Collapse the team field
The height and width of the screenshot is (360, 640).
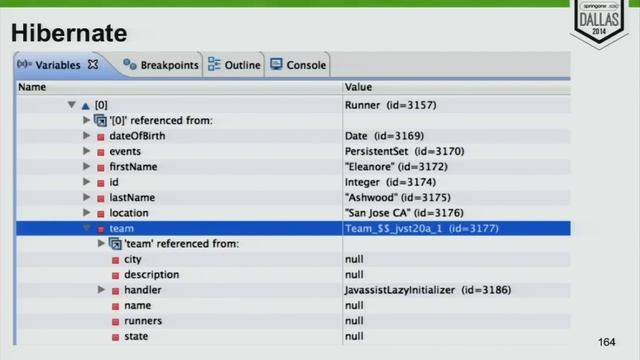tap(86, 228)
